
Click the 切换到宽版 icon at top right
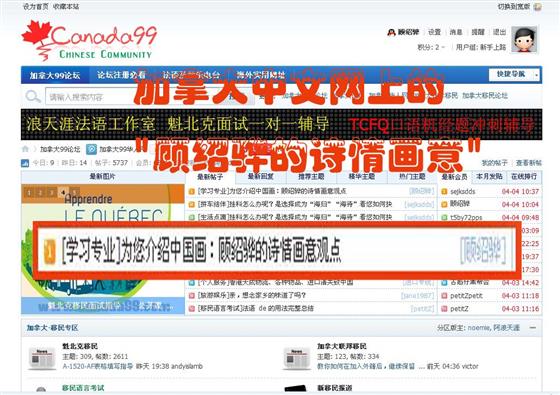pyautogui.click(x=537, y=7)
